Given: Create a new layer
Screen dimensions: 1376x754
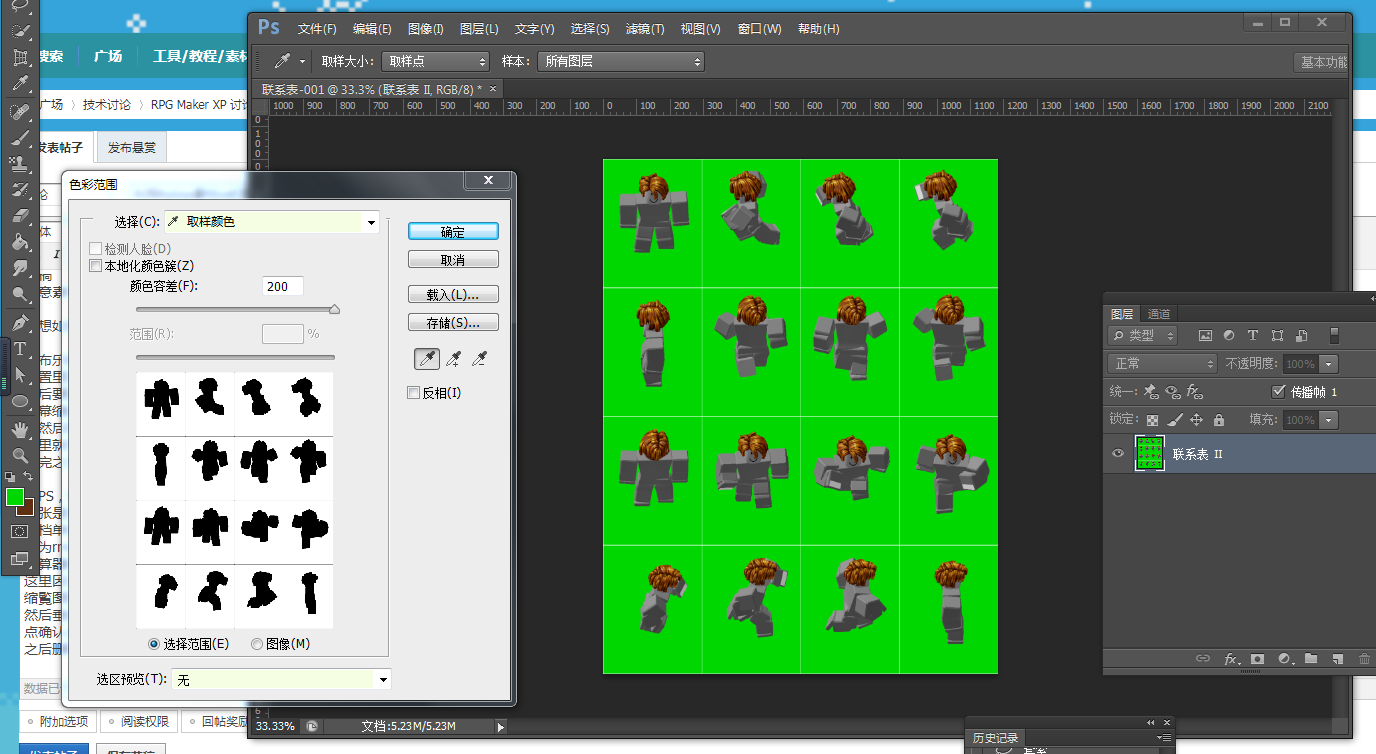Looking at the screenshot, I should point(1337,660).
